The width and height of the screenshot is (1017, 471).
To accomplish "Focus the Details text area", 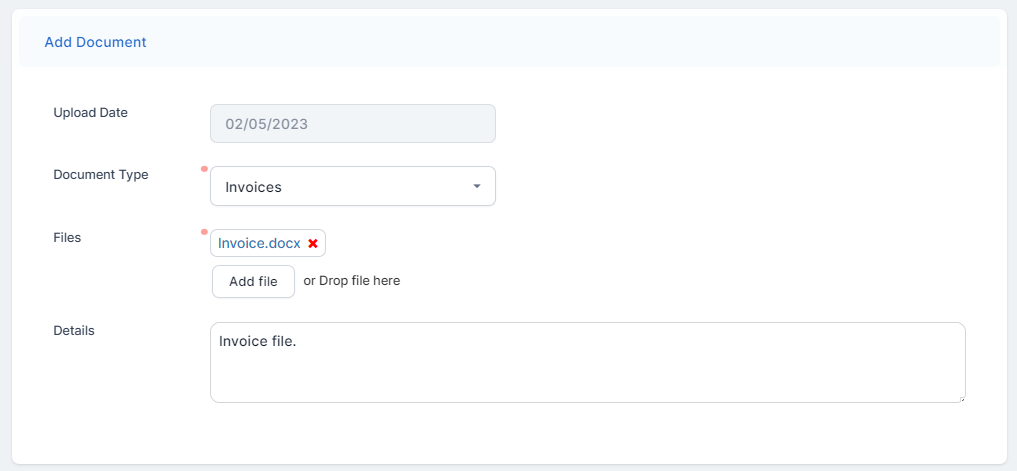I will tap(587, 370).
